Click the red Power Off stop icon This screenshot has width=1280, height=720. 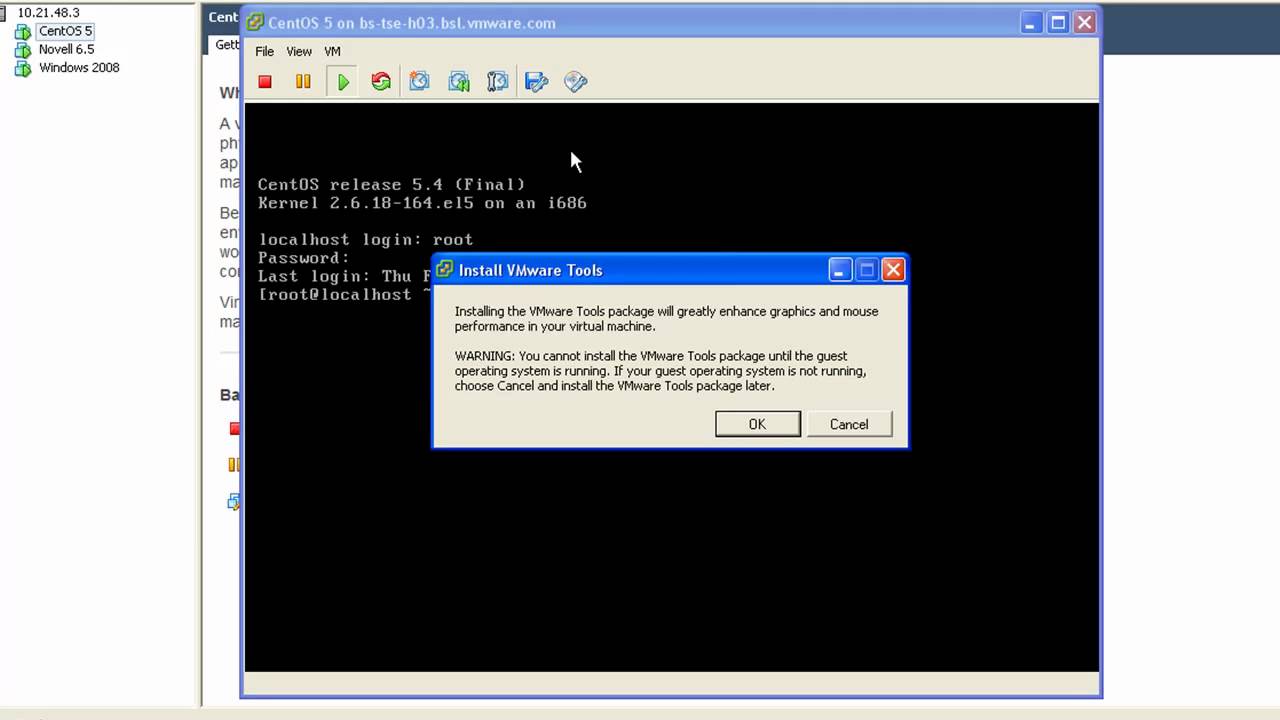click(265, 82)
